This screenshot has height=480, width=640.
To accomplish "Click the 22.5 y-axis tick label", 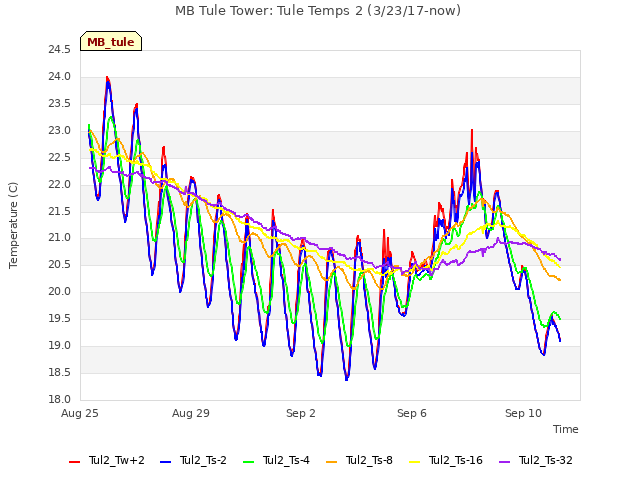I will (x=60, y=158).
